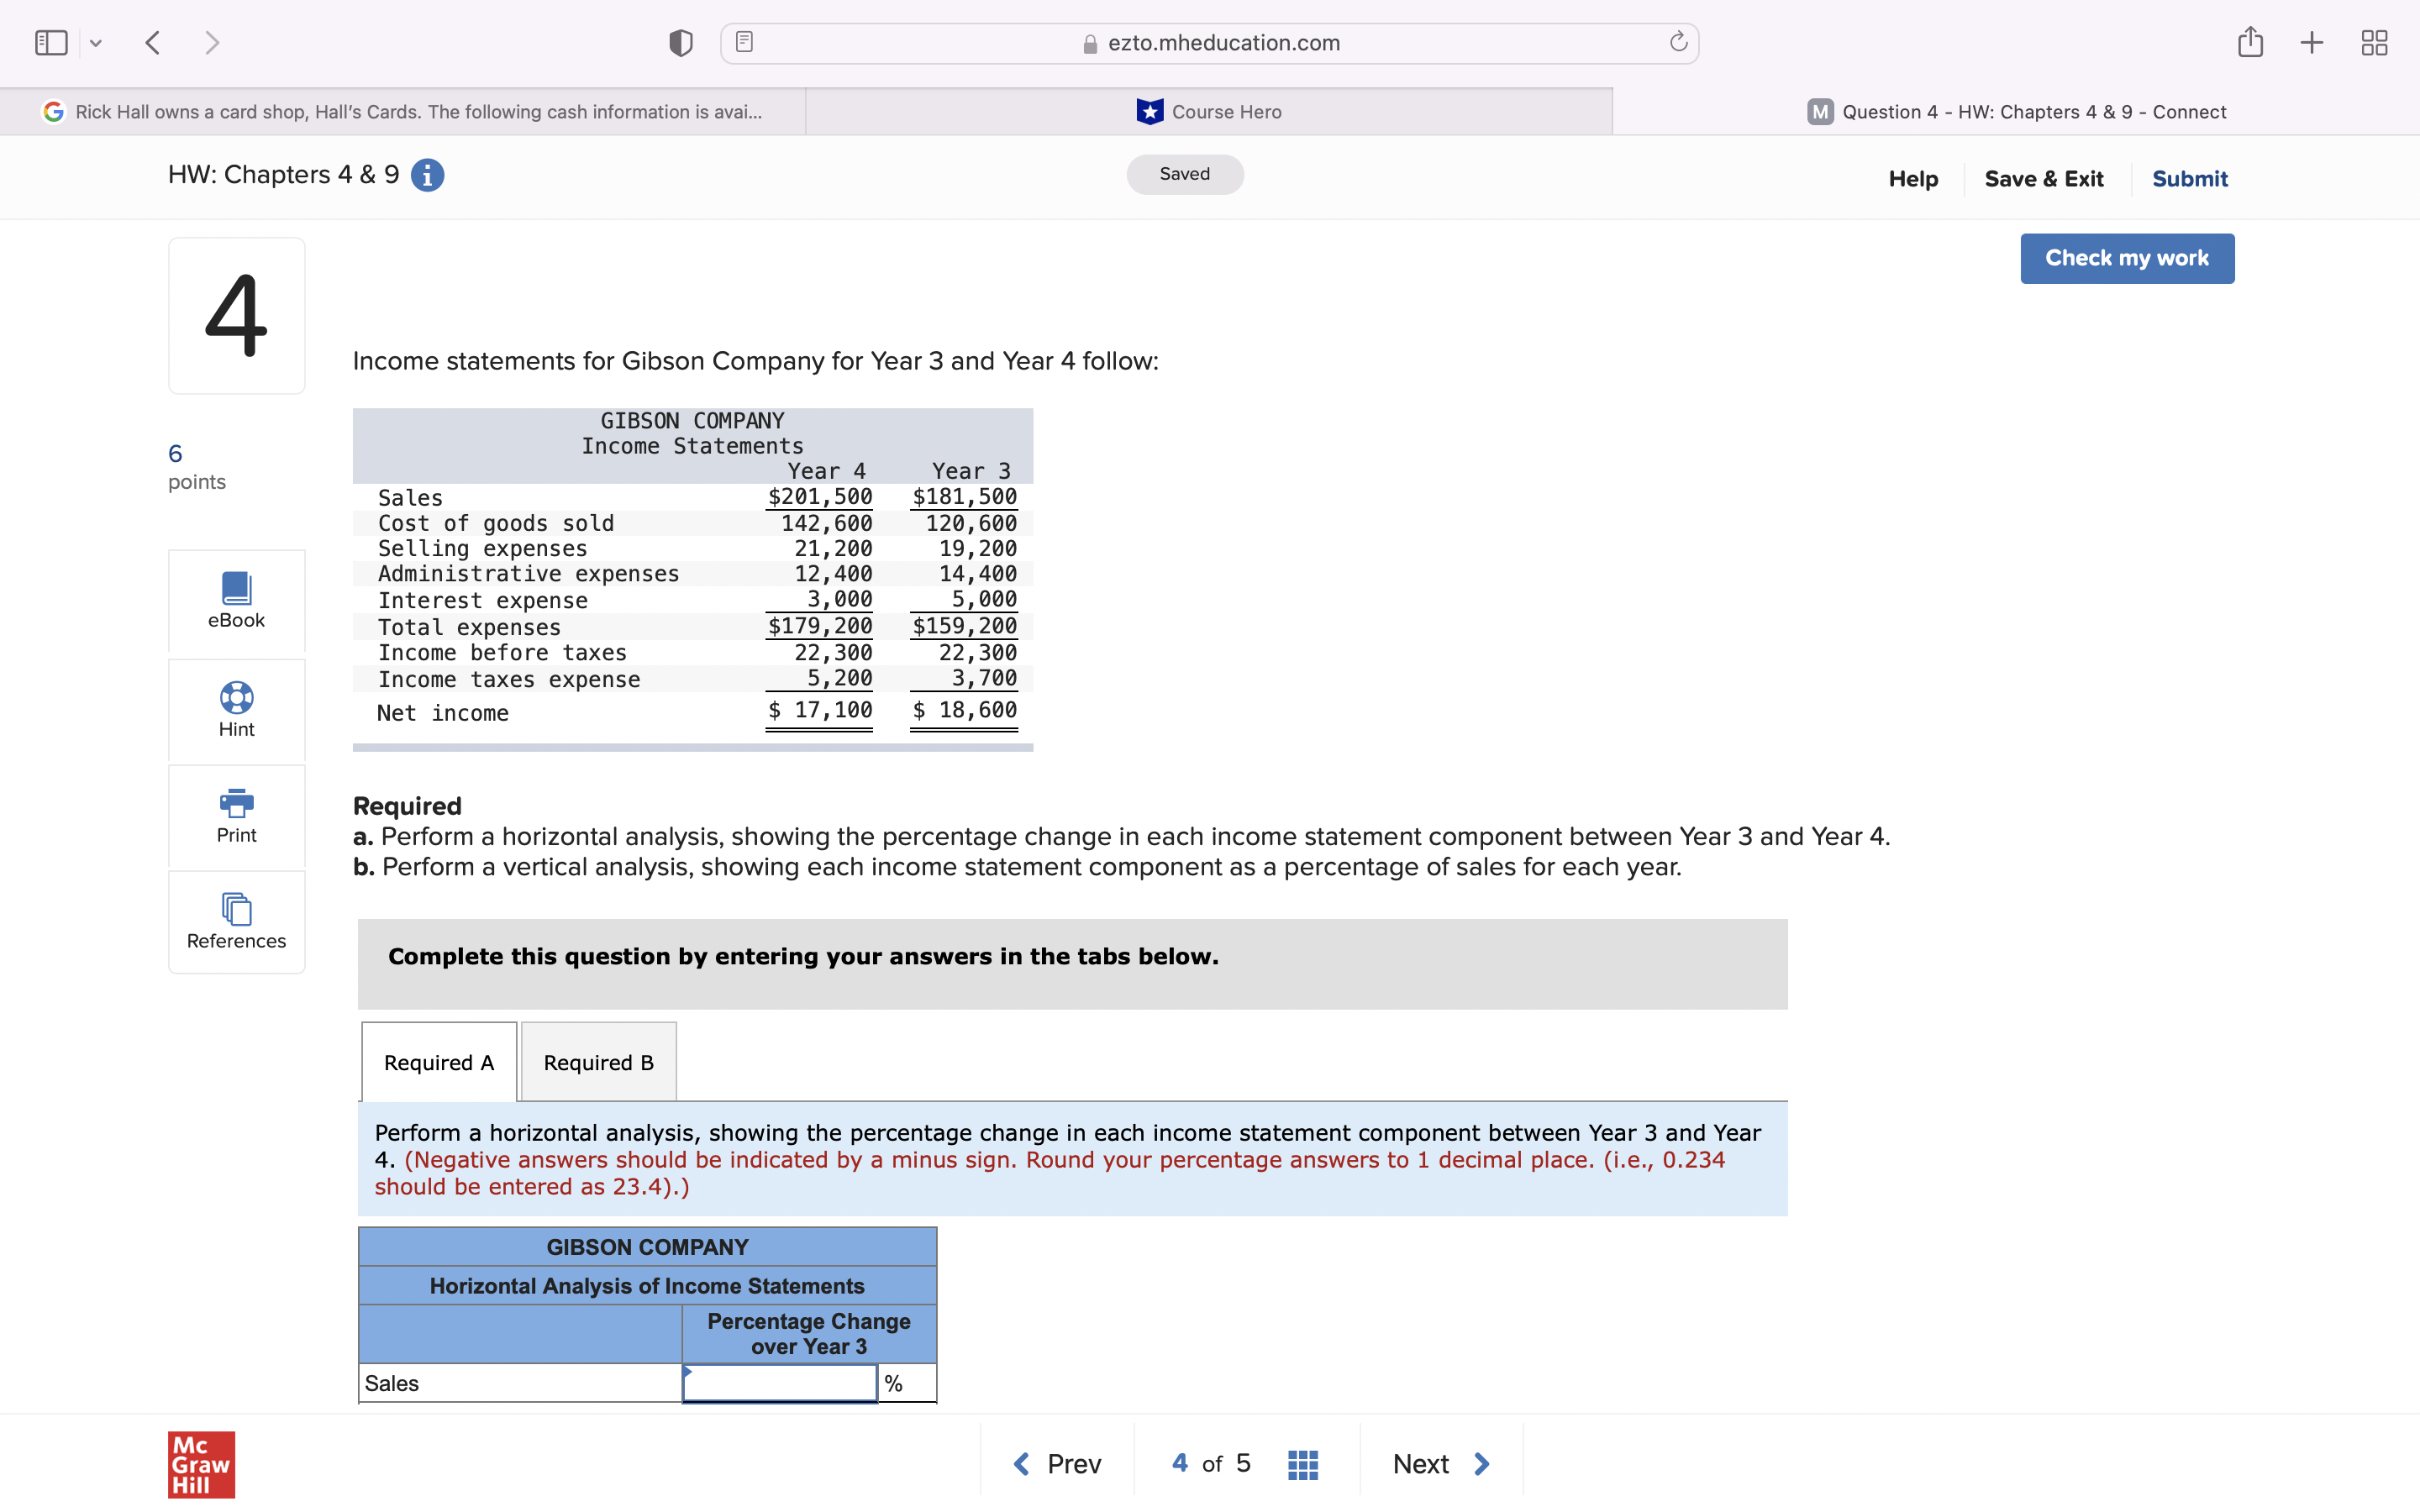
Task: Click the Submit link
Action: pyautogui.click(x=2189, y=179)
